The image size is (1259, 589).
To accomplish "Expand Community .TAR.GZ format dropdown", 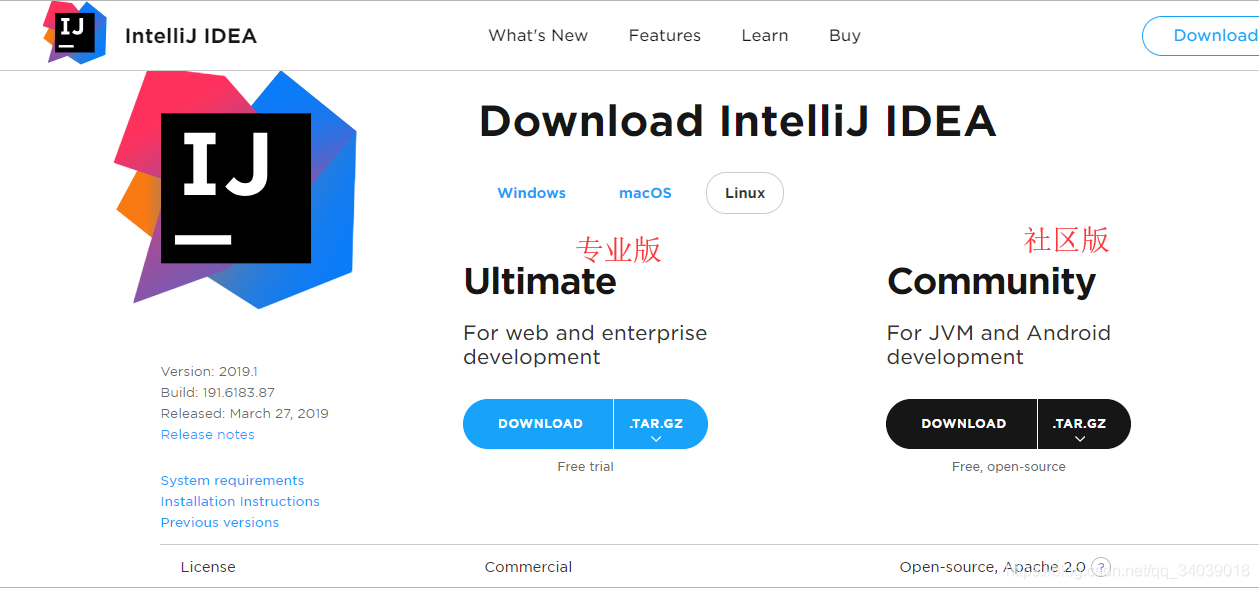I will [1084, 424].
